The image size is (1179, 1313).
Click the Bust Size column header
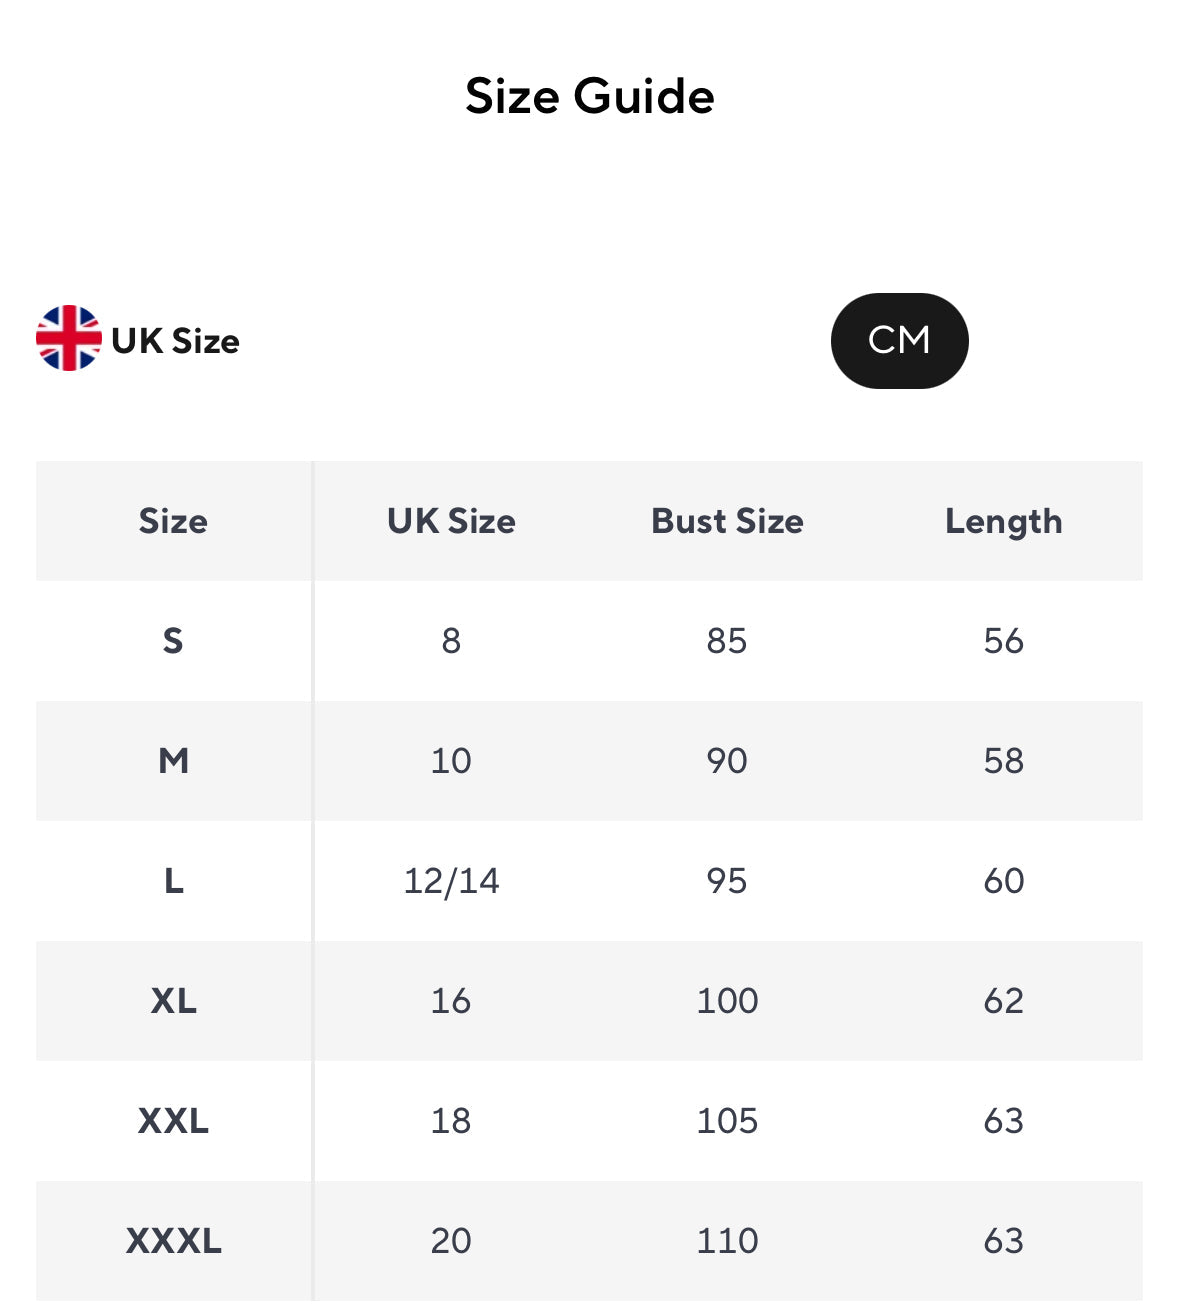click(x=727, y=521)
